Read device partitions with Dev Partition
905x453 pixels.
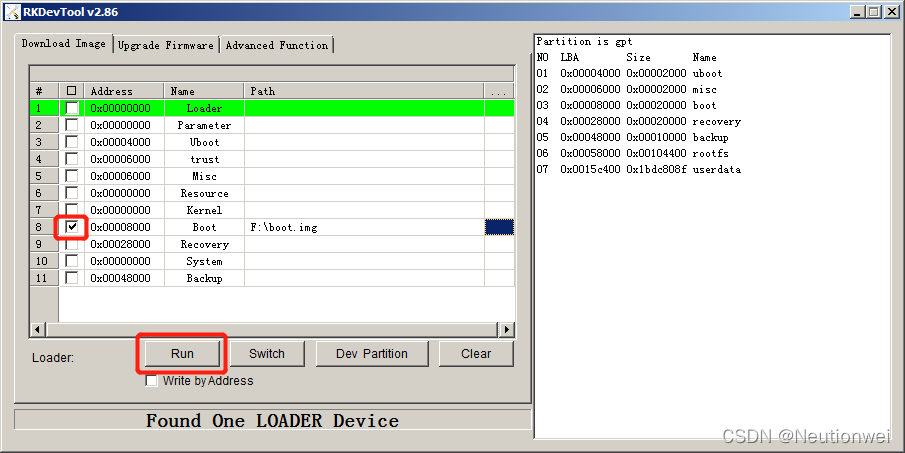click(x=372, y=354)
